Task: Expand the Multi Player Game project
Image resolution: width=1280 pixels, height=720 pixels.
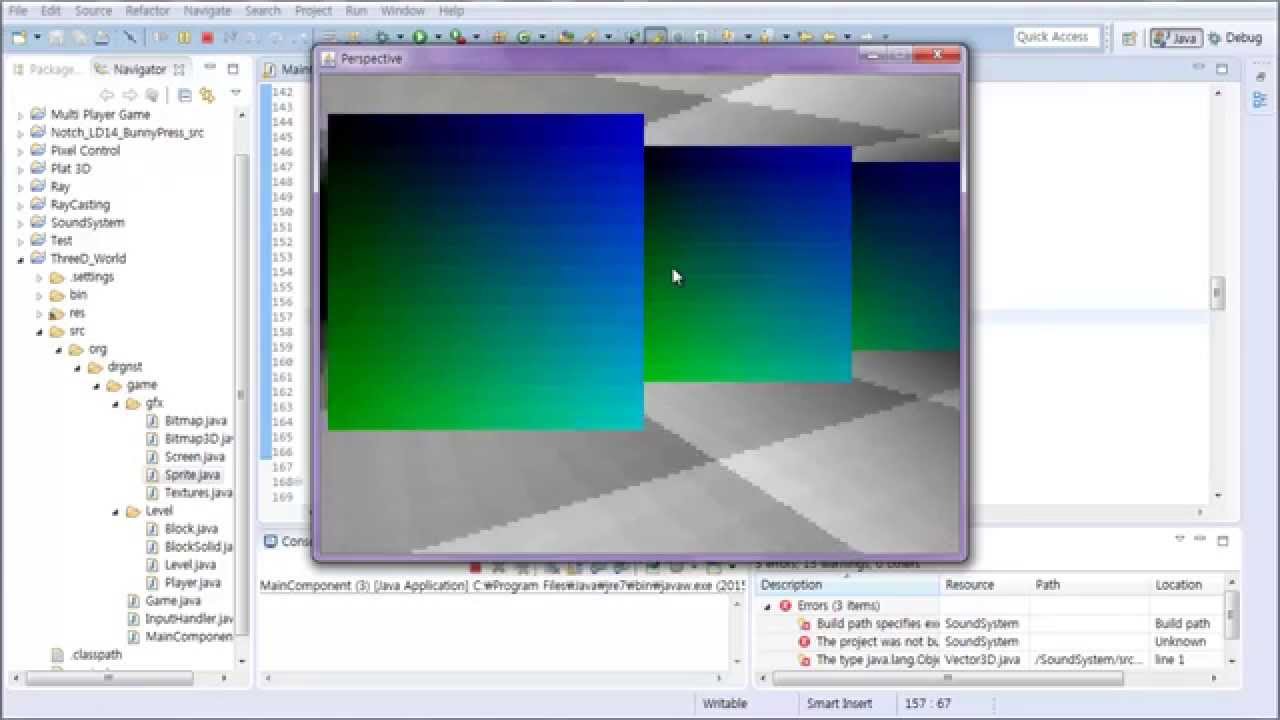Action: coord(20,115)
